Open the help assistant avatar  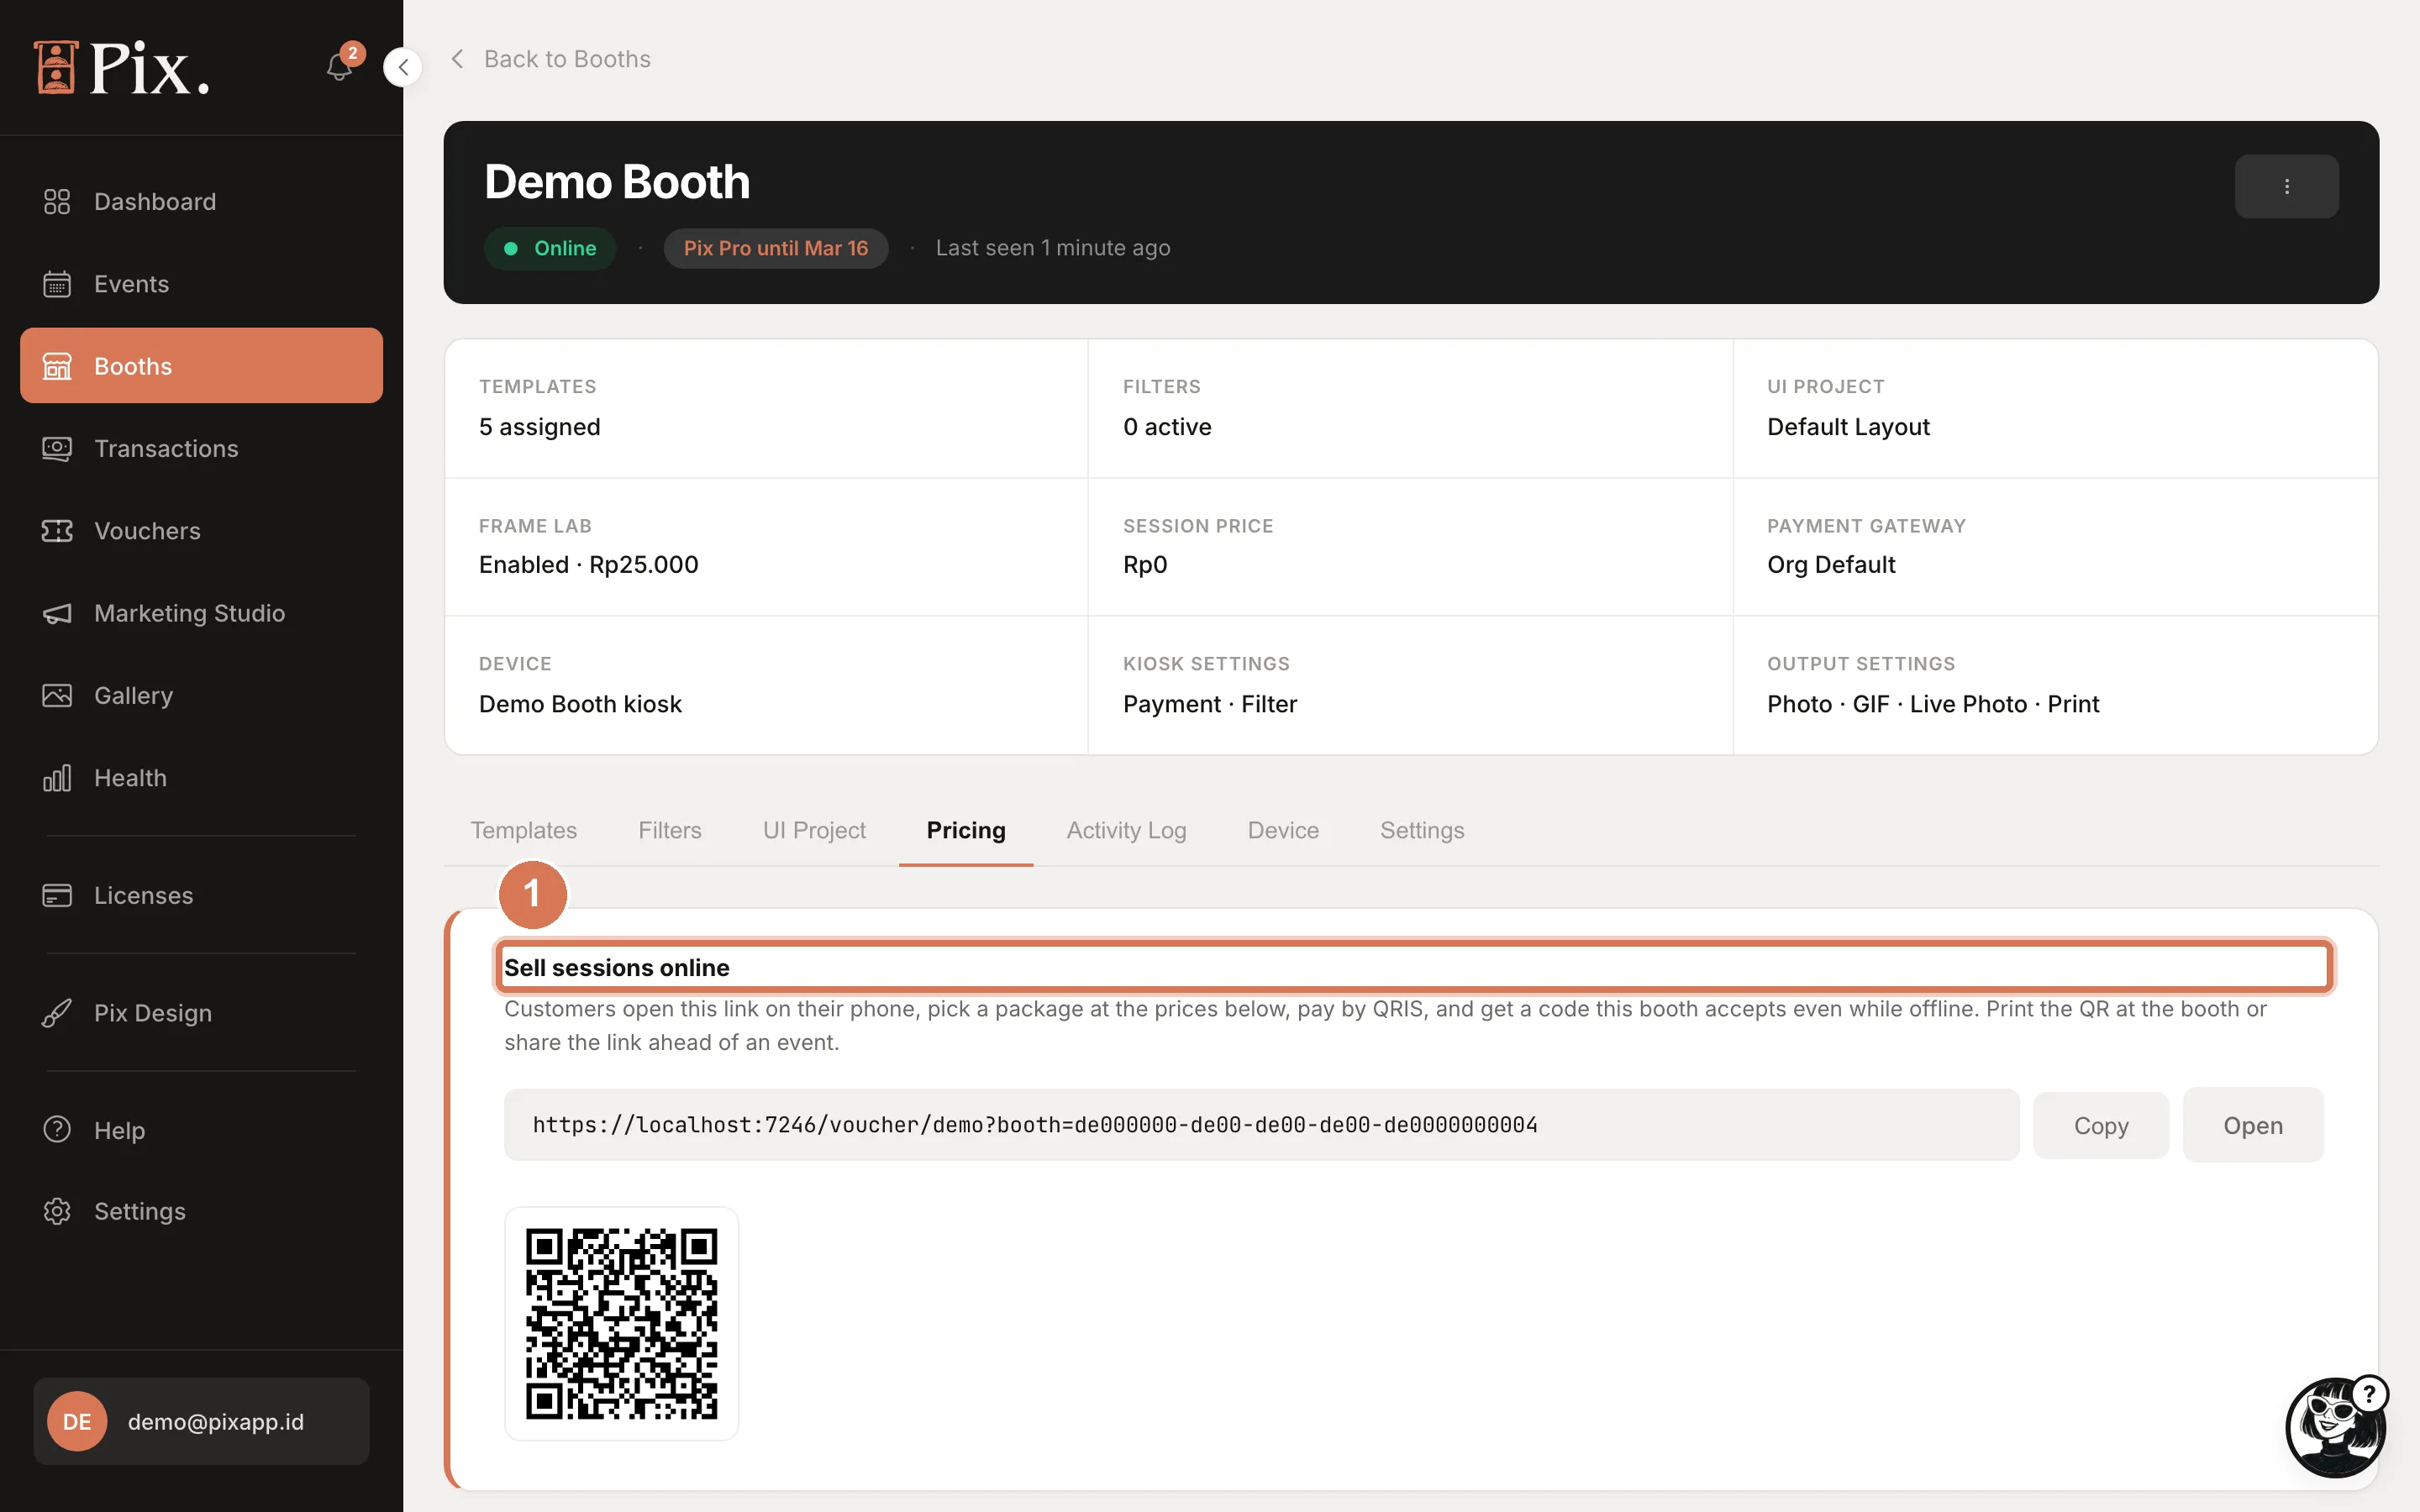[2336, 1428]
